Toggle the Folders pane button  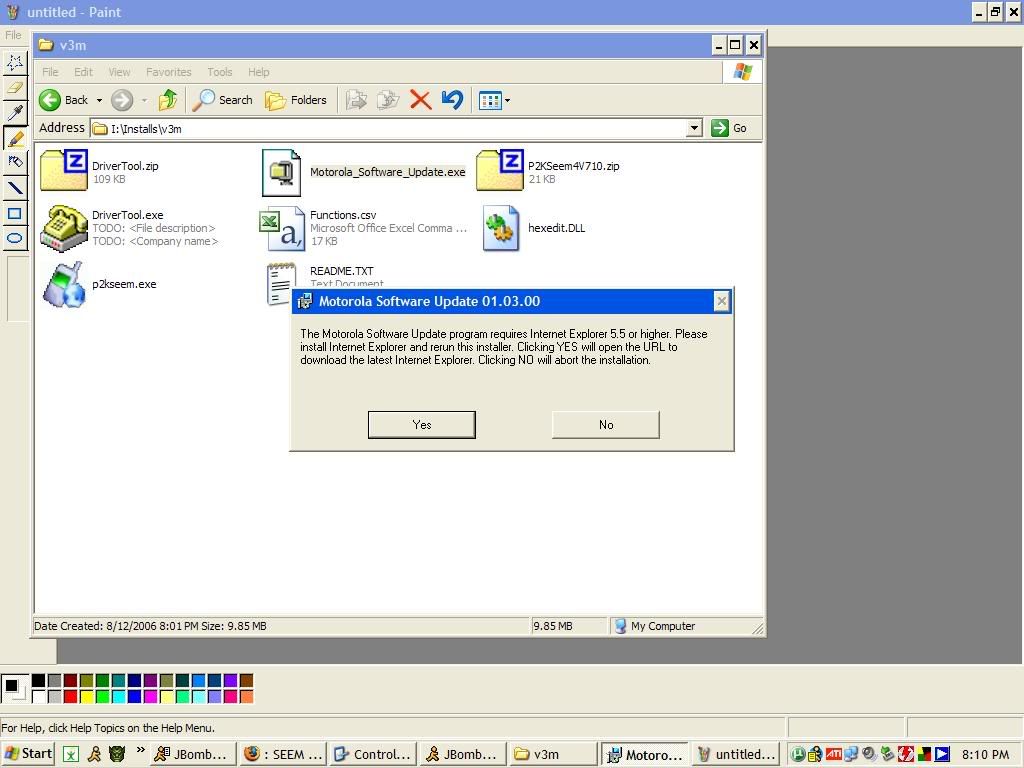[x=297, y=100]
